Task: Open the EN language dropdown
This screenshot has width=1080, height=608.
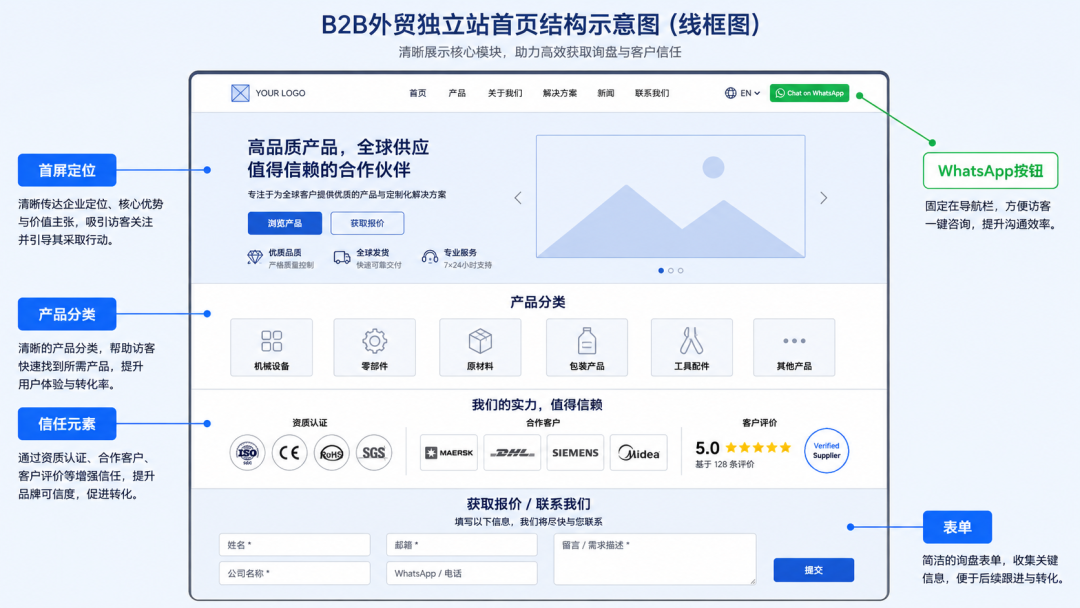Action: click(742, 93)
